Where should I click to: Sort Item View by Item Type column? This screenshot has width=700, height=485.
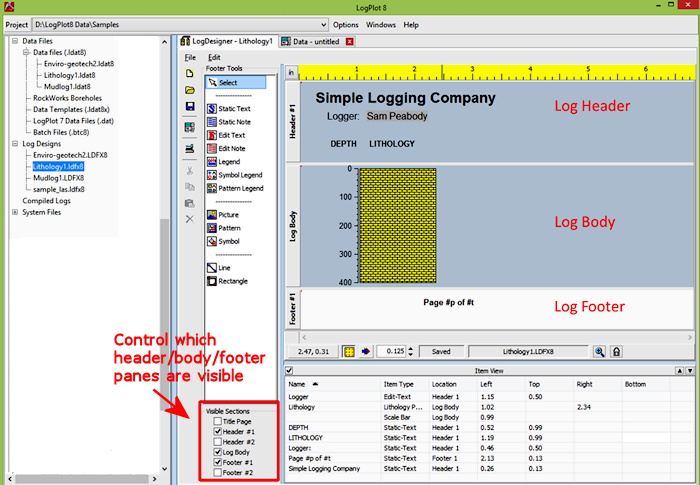tap(405, 383)
